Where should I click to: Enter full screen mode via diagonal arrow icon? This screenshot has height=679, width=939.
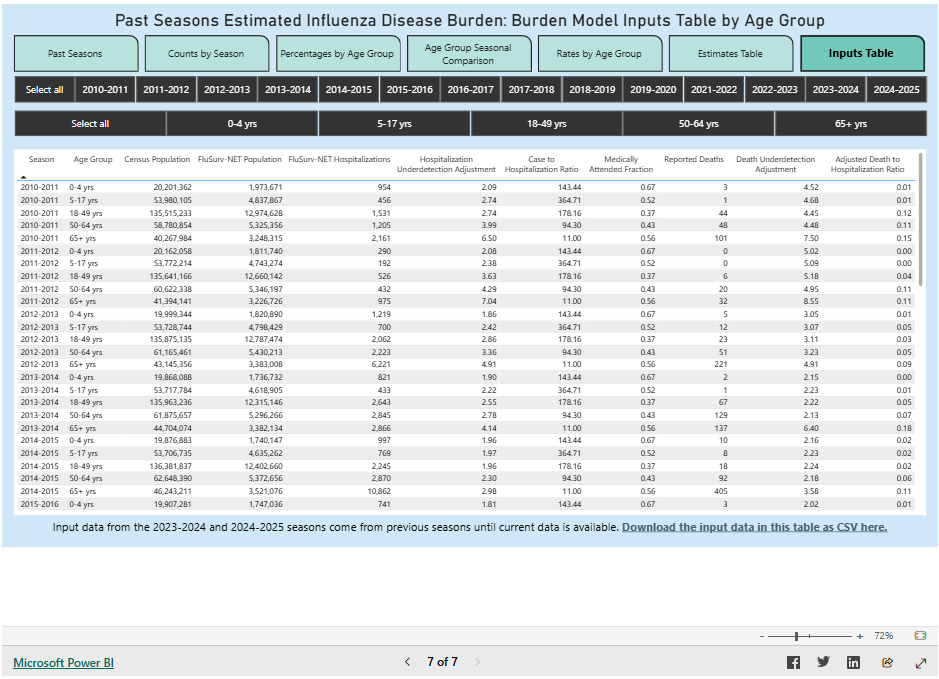point(919,662)
